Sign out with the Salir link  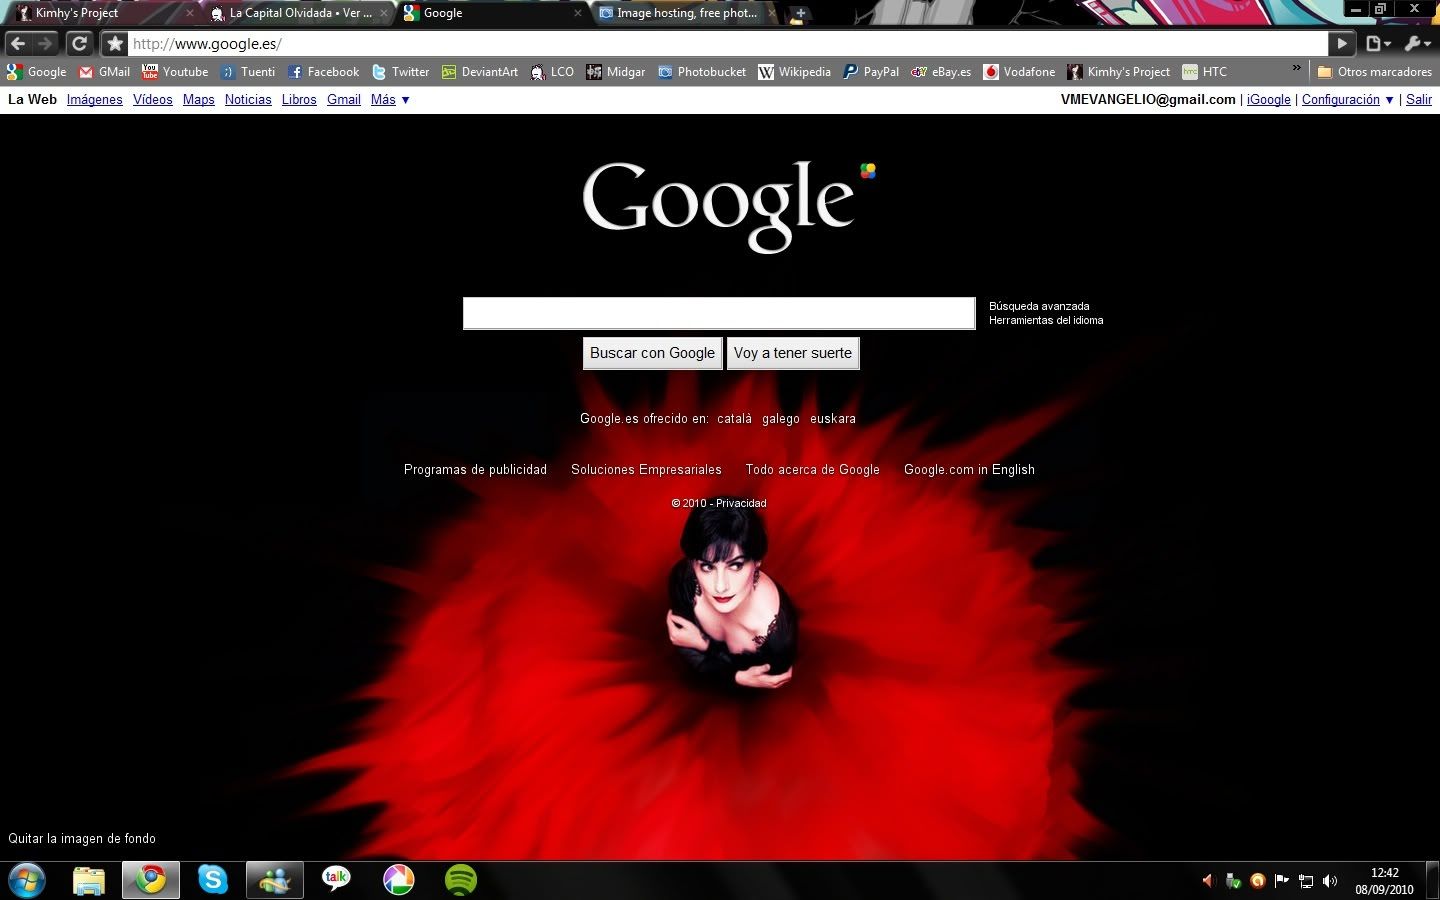[1419, 100]
